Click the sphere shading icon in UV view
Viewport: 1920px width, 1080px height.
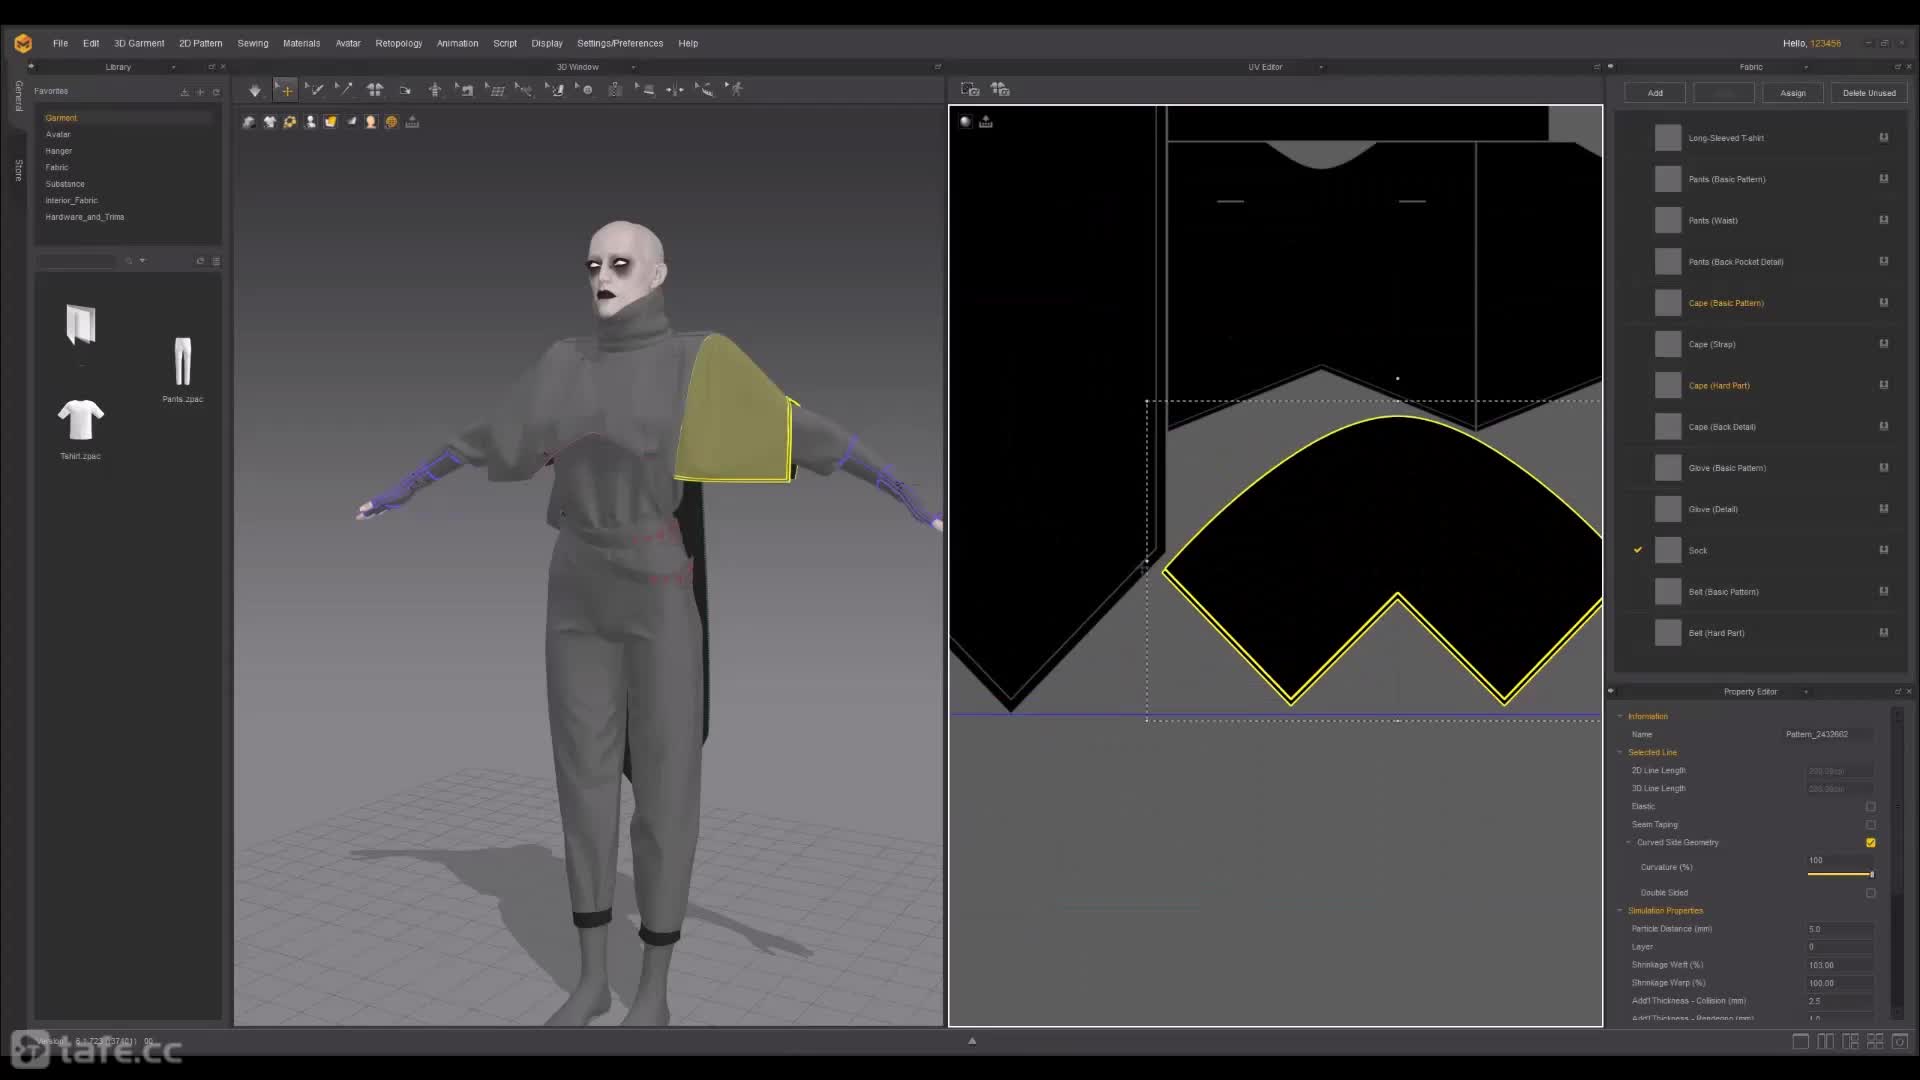tap(965, 122)
